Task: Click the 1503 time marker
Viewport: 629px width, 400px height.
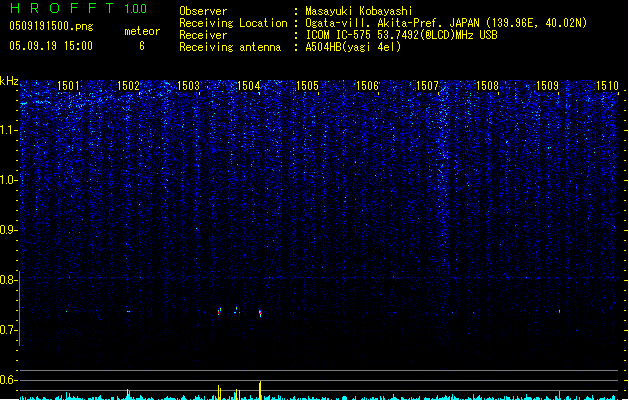Action: pos(188,86)
